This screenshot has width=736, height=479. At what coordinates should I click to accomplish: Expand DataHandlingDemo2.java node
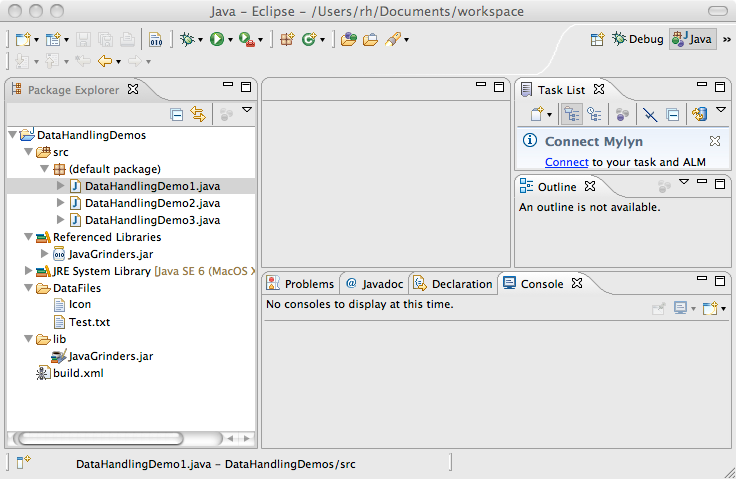[60, 202]
